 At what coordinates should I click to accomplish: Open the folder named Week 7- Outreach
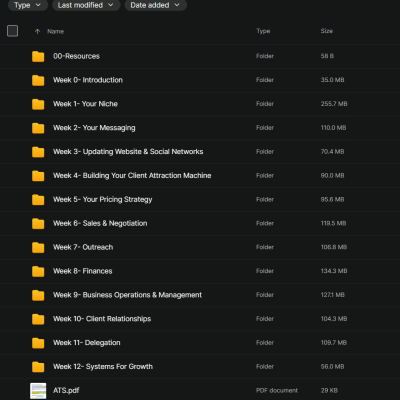83,247
